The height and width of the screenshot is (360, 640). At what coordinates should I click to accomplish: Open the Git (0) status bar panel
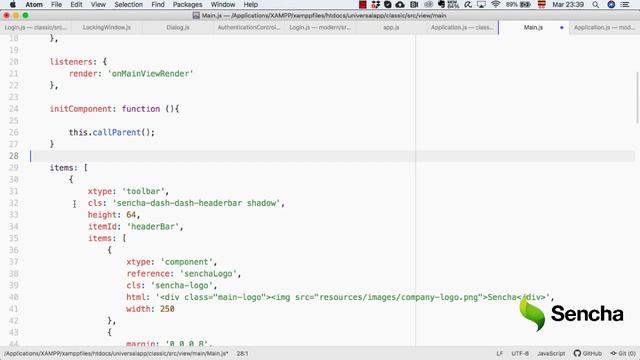point(623,353)
